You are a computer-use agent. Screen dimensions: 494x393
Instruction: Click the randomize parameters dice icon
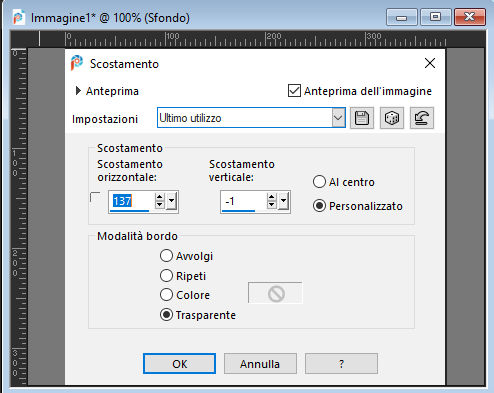(392, 118)
